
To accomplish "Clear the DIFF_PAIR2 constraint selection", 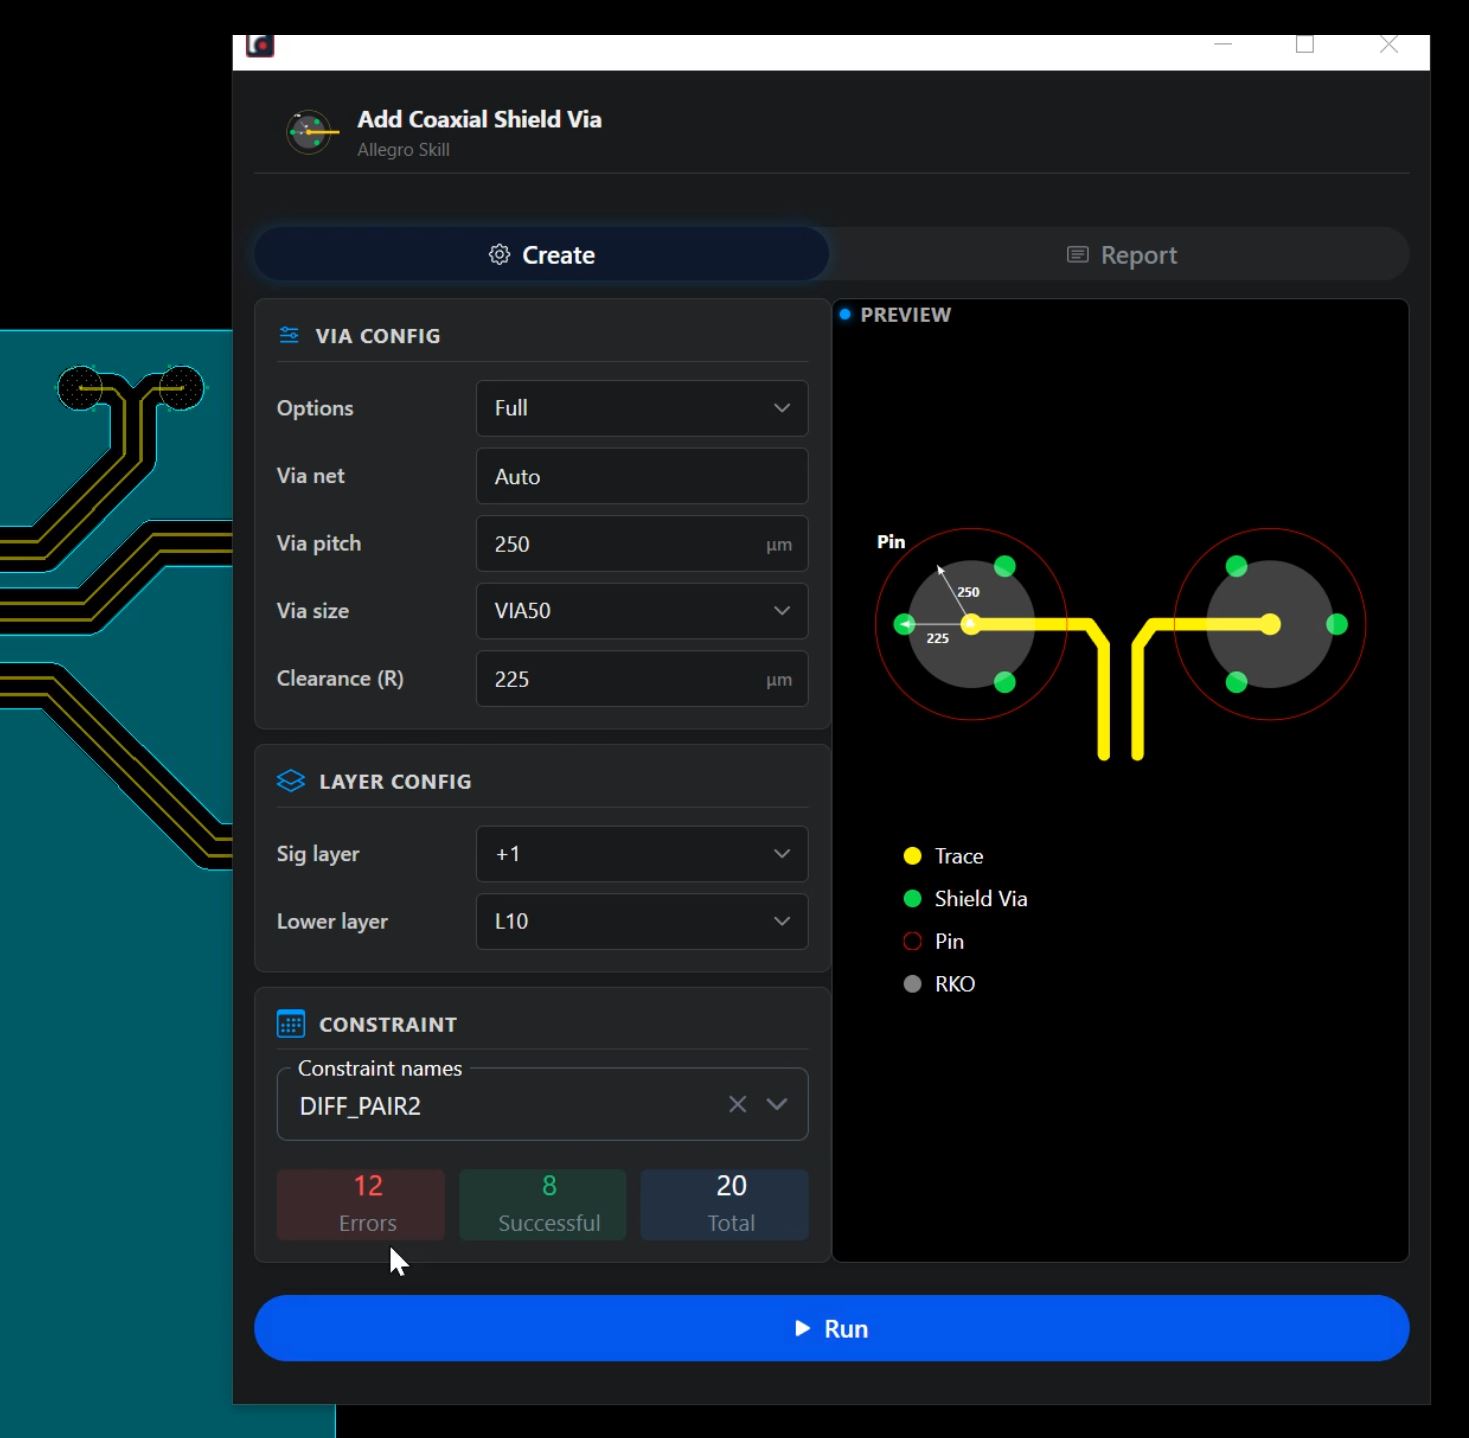I will (x=737, y=1104).
